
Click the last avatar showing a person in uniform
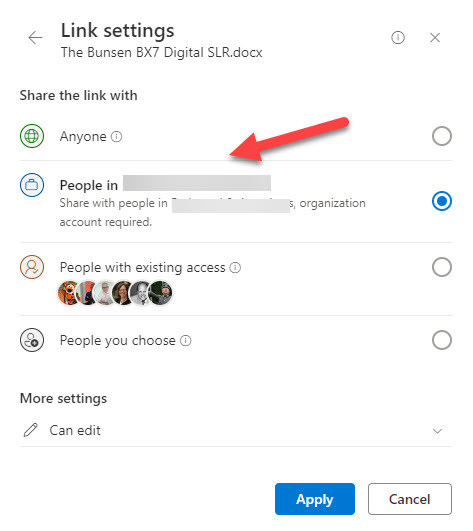coord(161,293)
